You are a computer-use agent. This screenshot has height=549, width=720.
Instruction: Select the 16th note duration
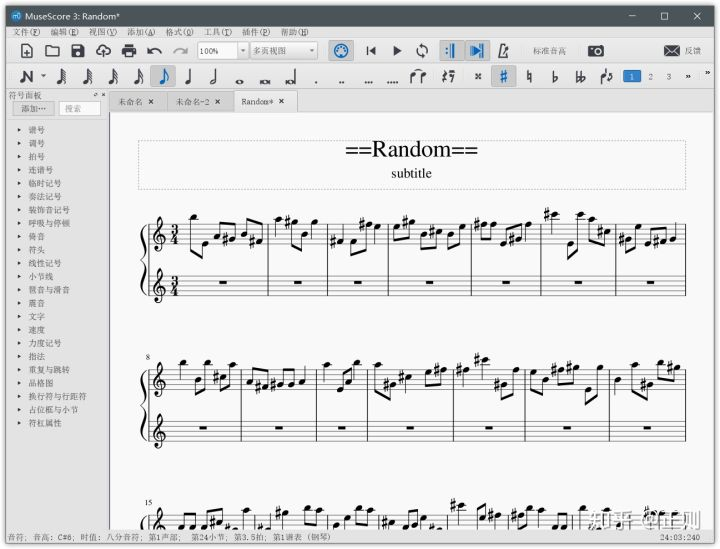coord(138,77)
